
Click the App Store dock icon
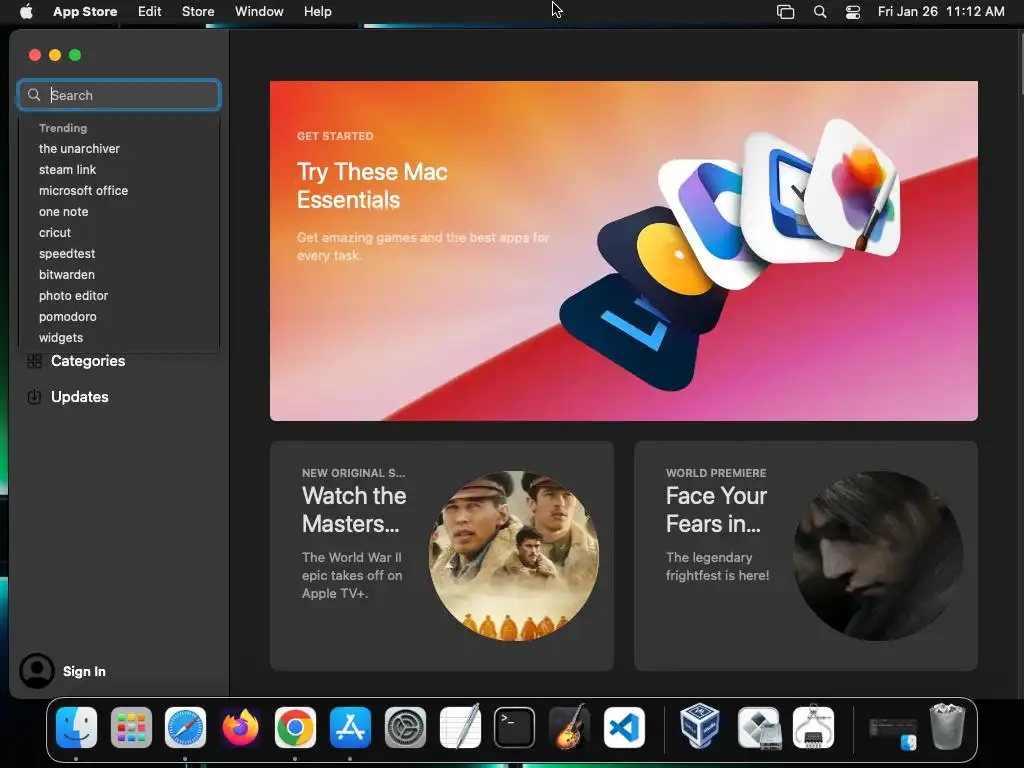[350, 728]
